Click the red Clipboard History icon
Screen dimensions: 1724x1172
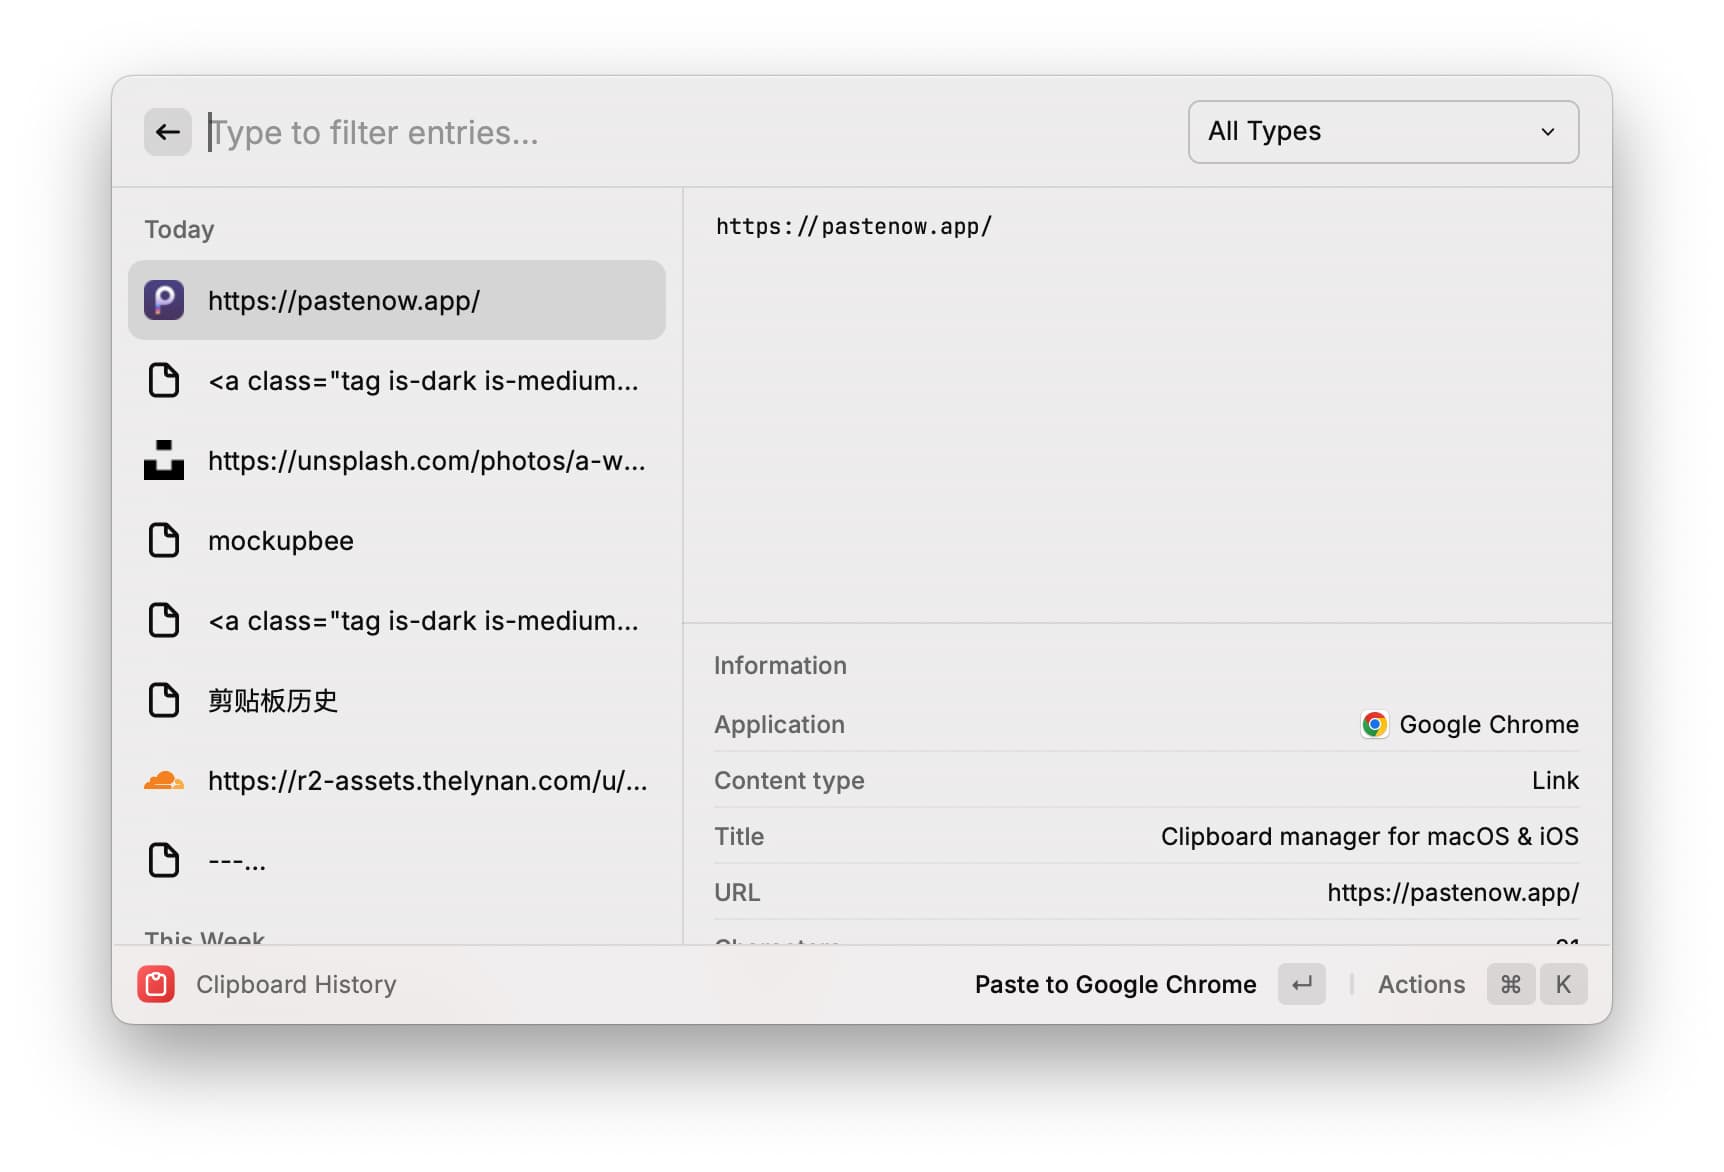(x=156, y=984)
